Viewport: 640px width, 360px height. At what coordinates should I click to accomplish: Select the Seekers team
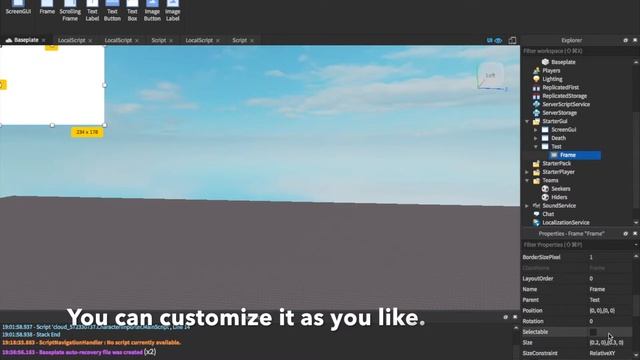pos(560,189)
